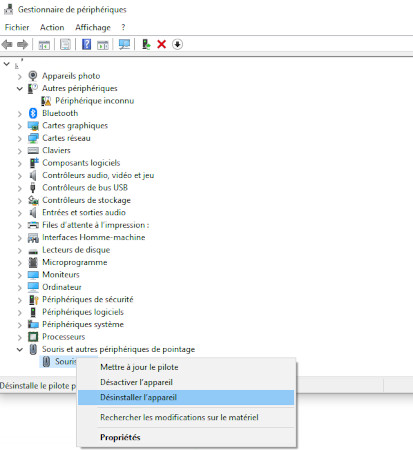Expand the Interfaces Homme-machine arrow
This screenshot has width=413, height=450.
tap(19, 238)
